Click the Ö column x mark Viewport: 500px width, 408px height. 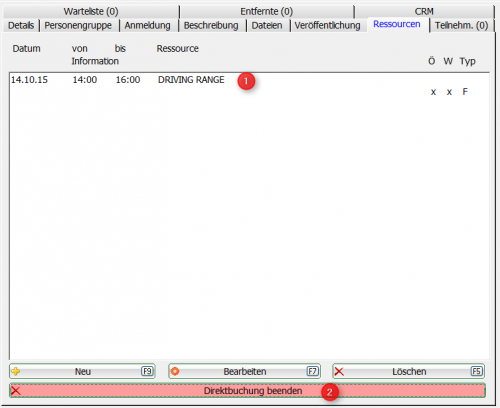433,92
